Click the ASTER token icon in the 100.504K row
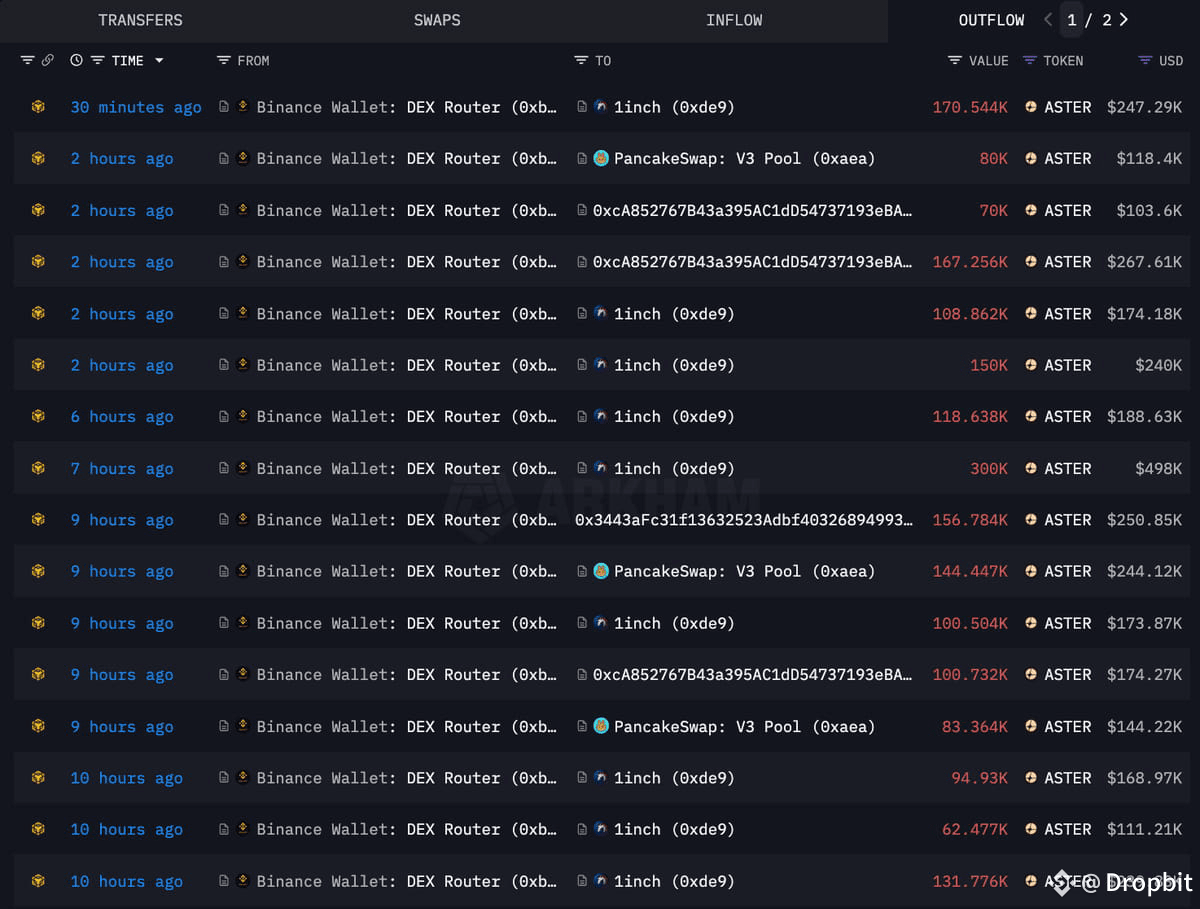This screenshot has height=909, width=1200. coord(1031,622)
